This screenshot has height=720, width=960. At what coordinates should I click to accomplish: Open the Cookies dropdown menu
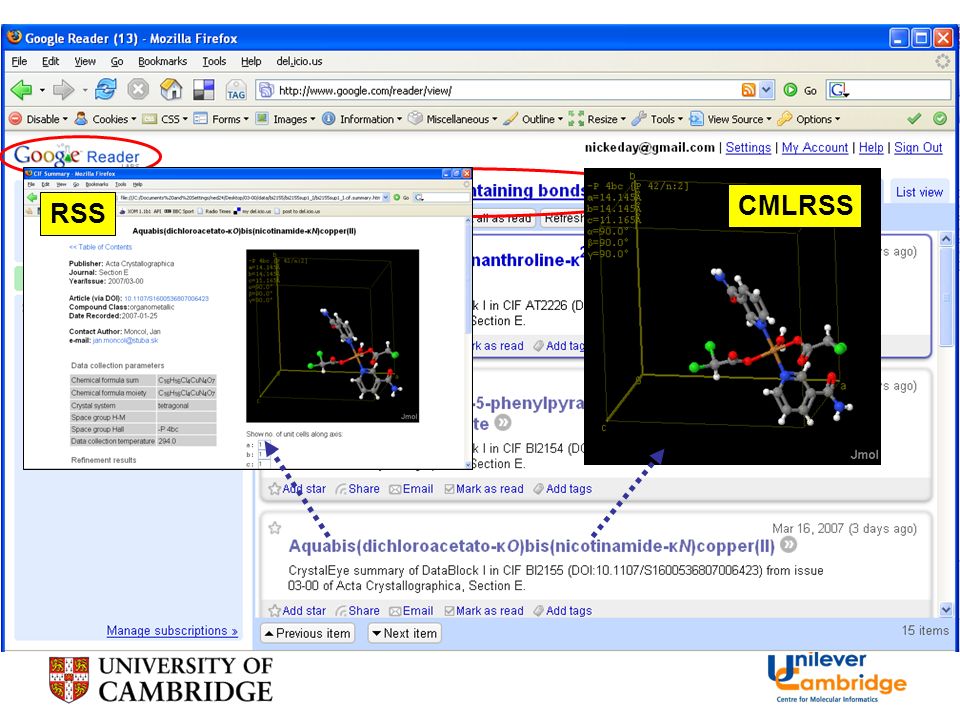(x=105, y=119)
